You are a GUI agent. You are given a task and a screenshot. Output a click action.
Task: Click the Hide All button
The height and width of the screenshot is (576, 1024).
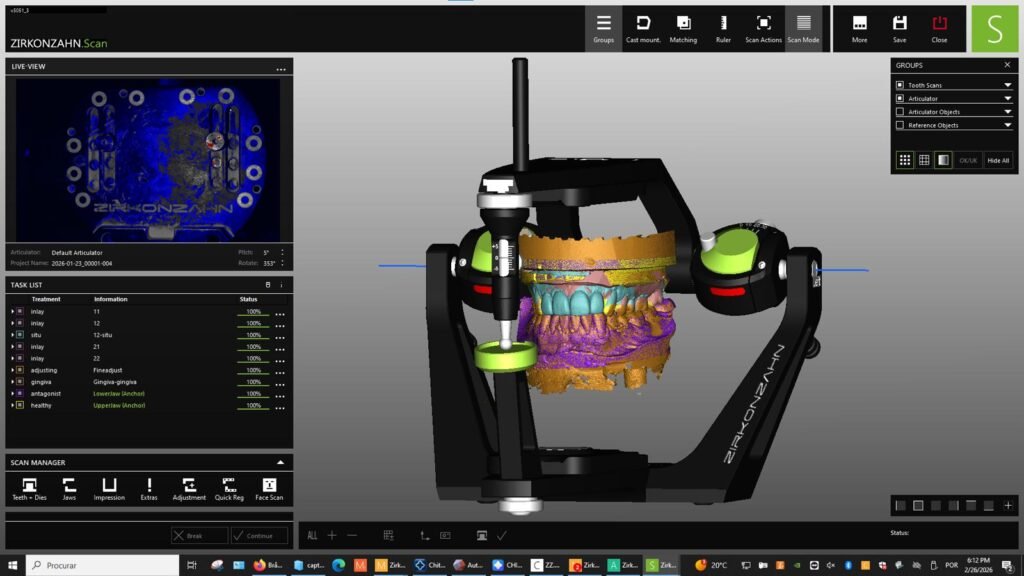tap(998, 160)
